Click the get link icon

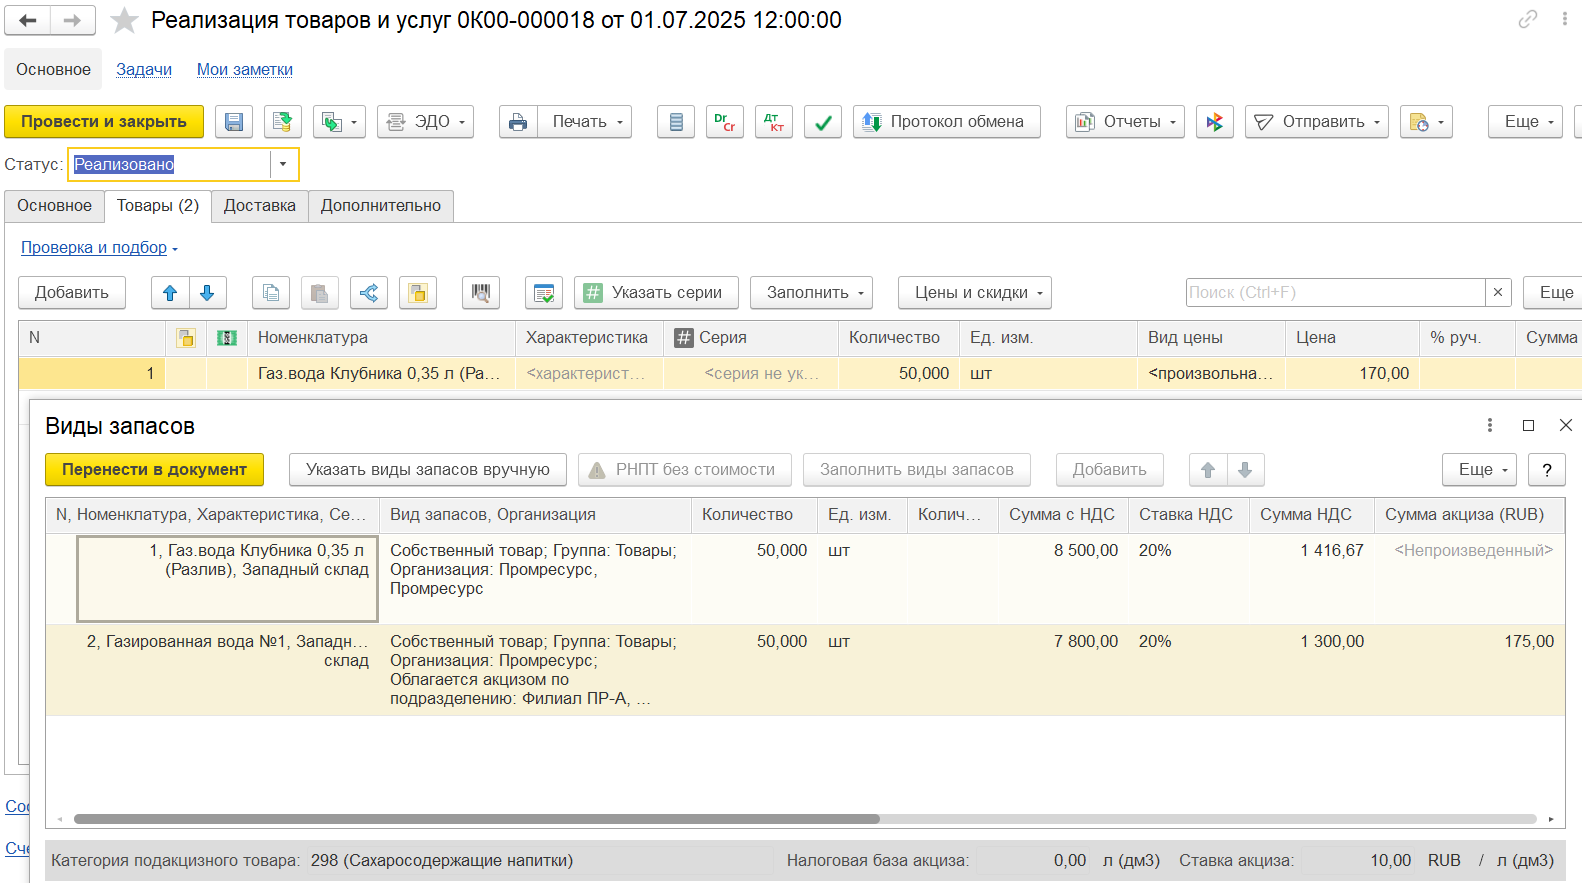tap(1527, 19)
